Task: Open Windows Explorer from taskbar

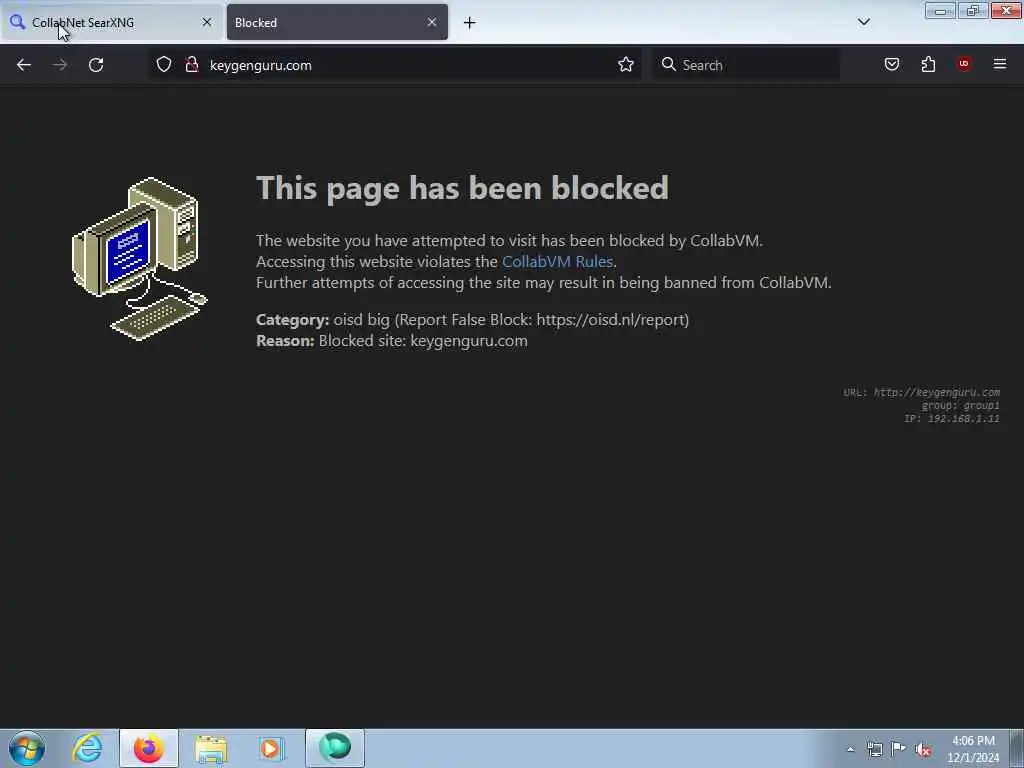Action: point(211,748)
